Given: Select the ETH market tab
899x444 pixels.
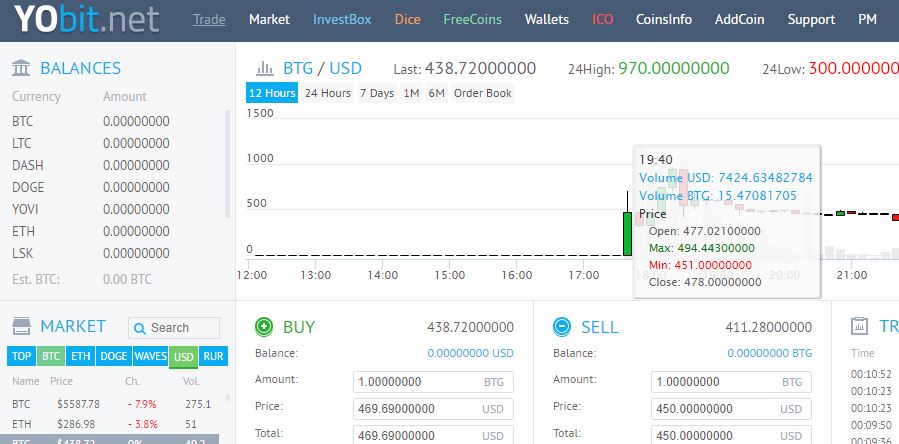Looking at the screenshot, I should pos(81,356).
